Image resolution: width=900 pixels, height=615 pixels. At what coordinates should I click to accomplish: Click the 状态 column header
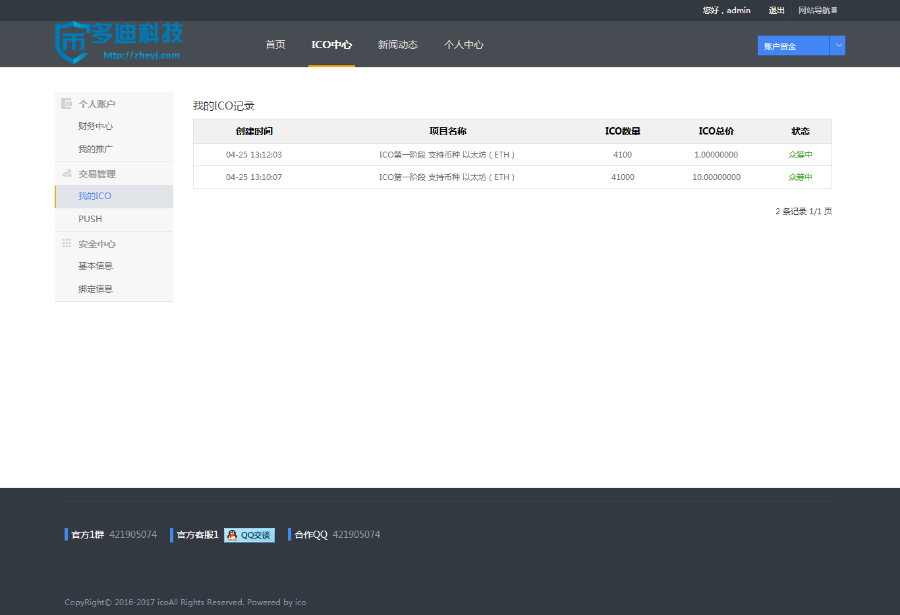point(800,131)
